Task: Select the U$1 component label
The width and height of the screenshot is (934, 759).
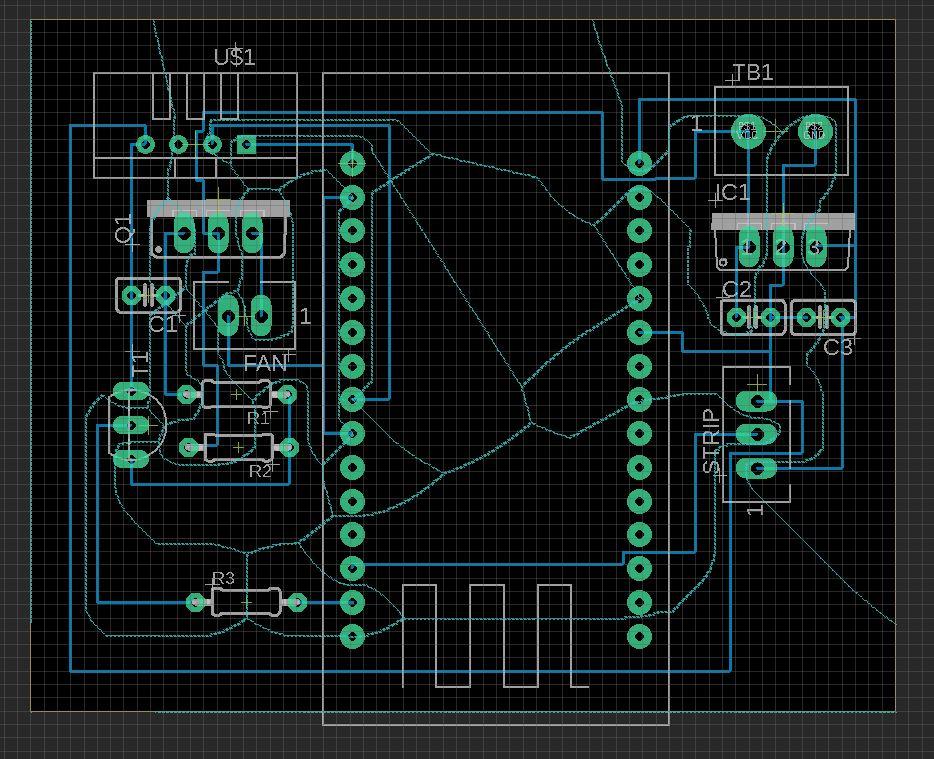Action: [235, 58]
